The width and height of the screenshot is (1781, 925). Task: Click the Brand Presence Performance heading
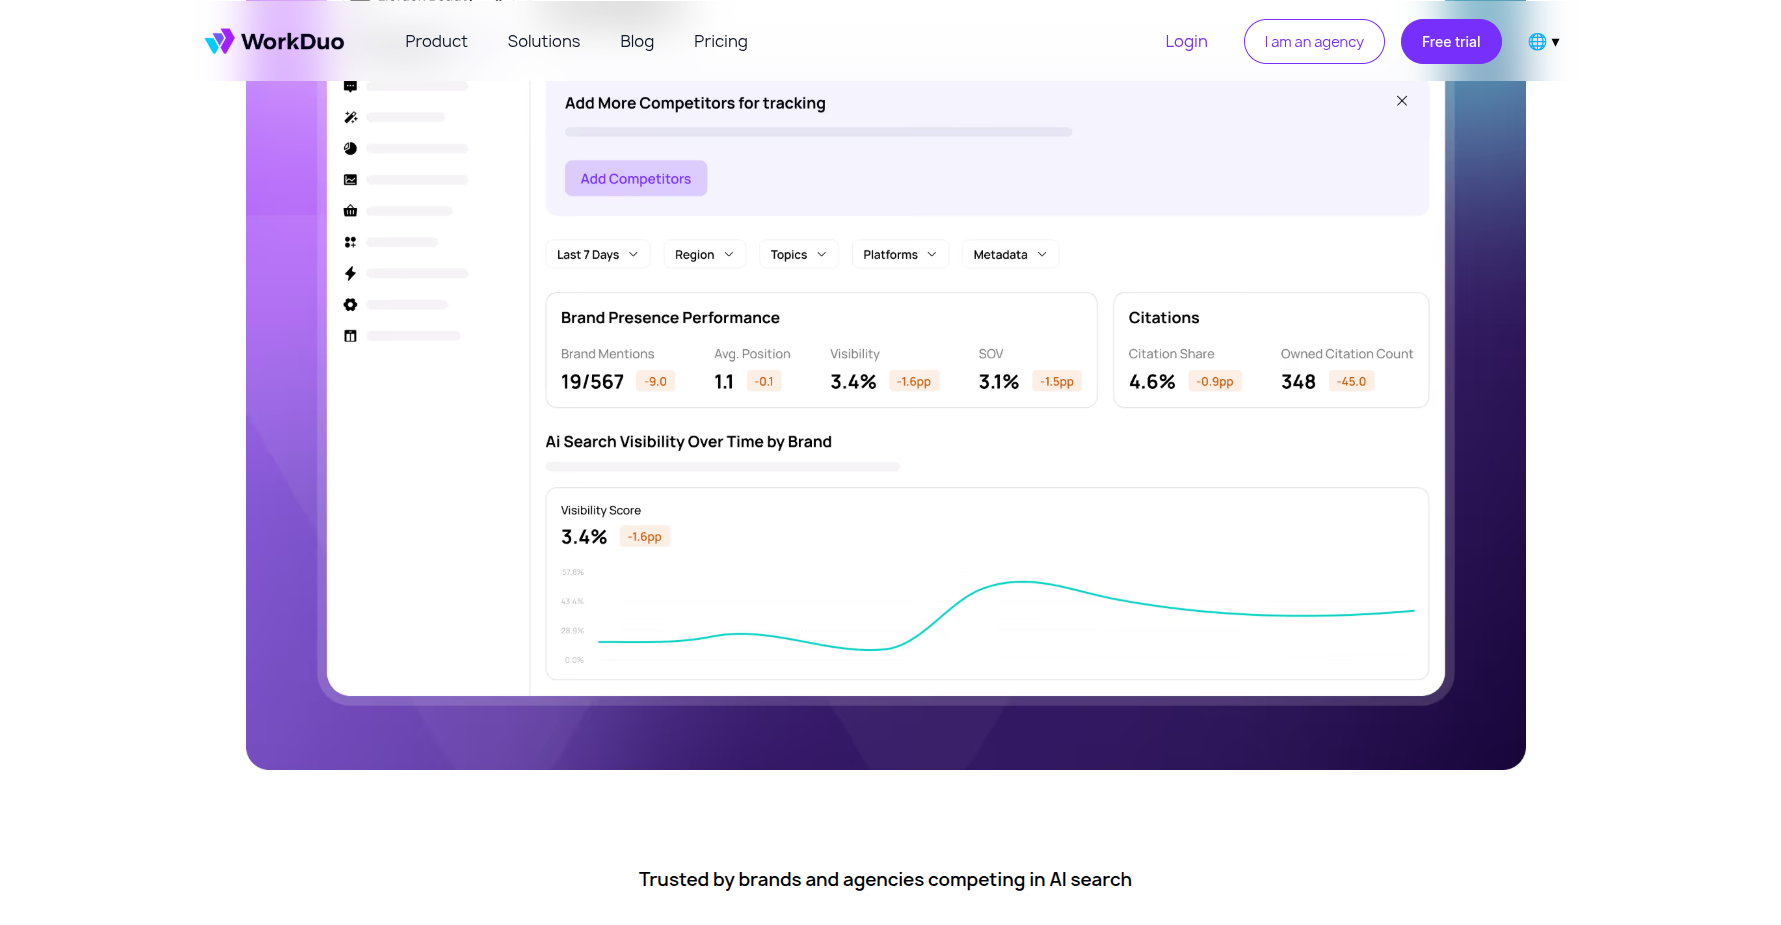coord(670,317)
